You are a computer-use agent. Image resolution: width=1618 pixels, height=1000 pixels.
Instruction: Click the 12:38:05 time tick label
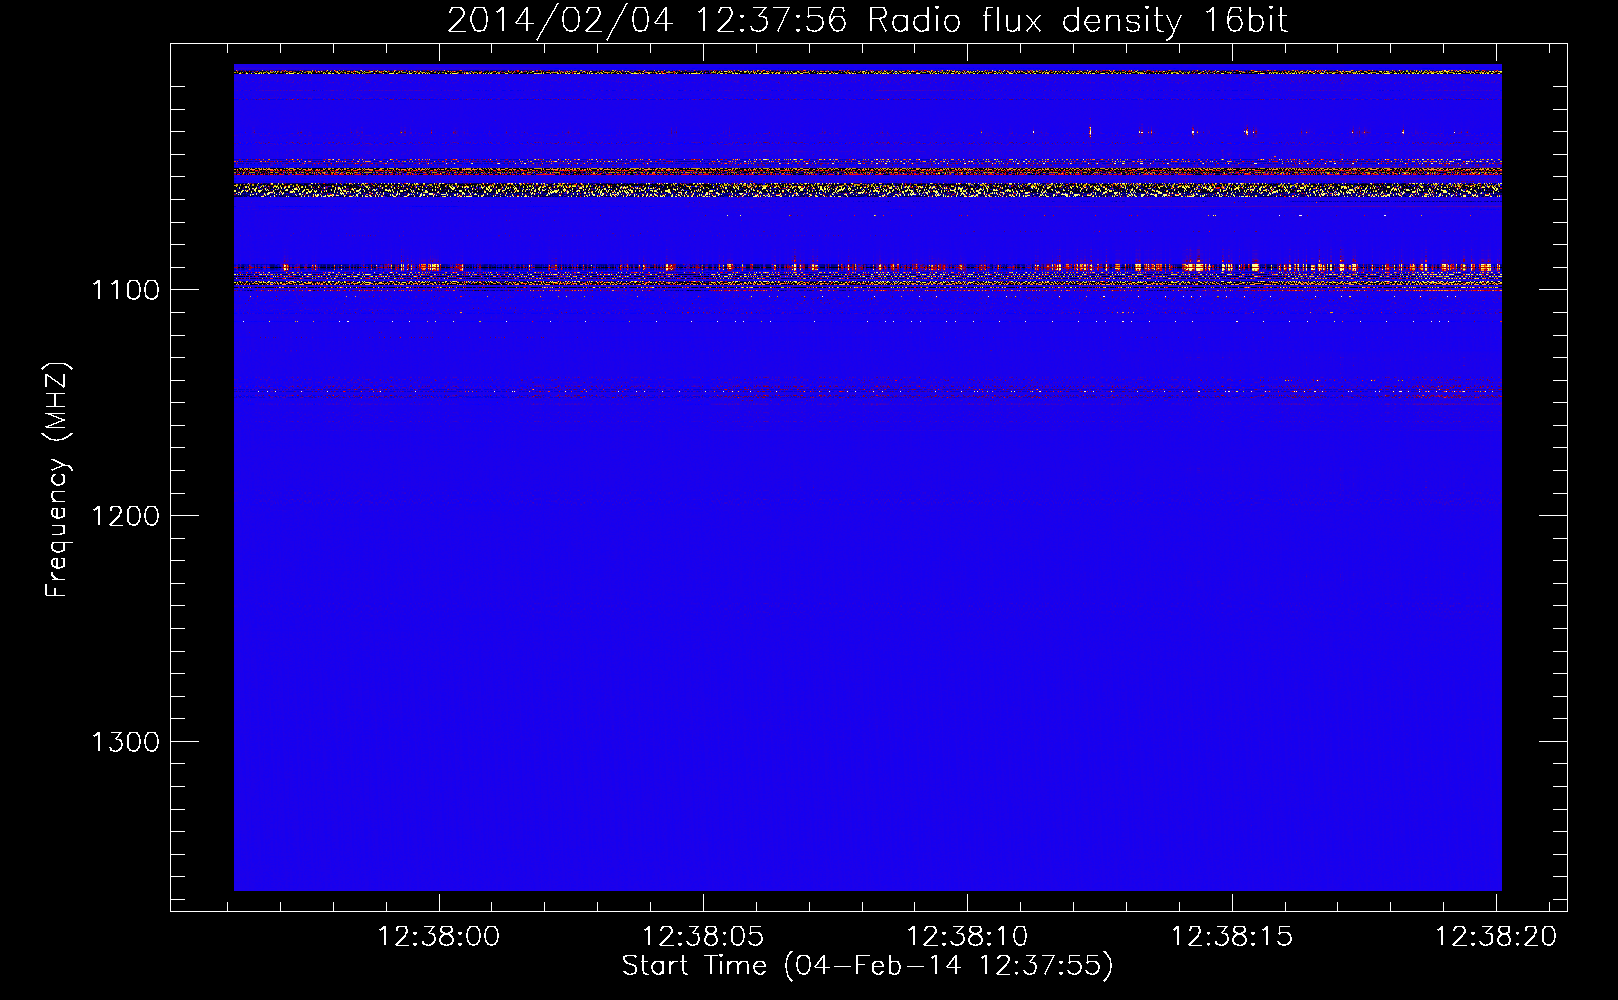pos(703,937)
